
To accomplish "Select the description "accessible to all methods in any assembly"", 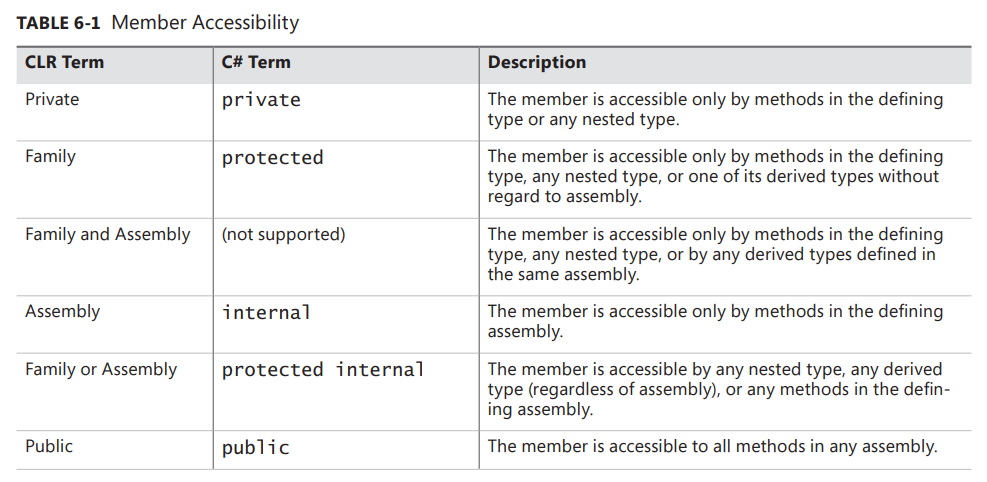I will click(x=712, y=447).
